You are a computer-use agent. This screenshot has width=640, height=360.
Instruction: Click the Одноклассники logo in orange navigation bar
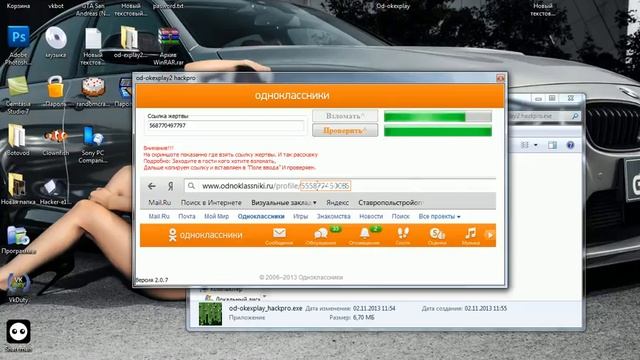205,235
